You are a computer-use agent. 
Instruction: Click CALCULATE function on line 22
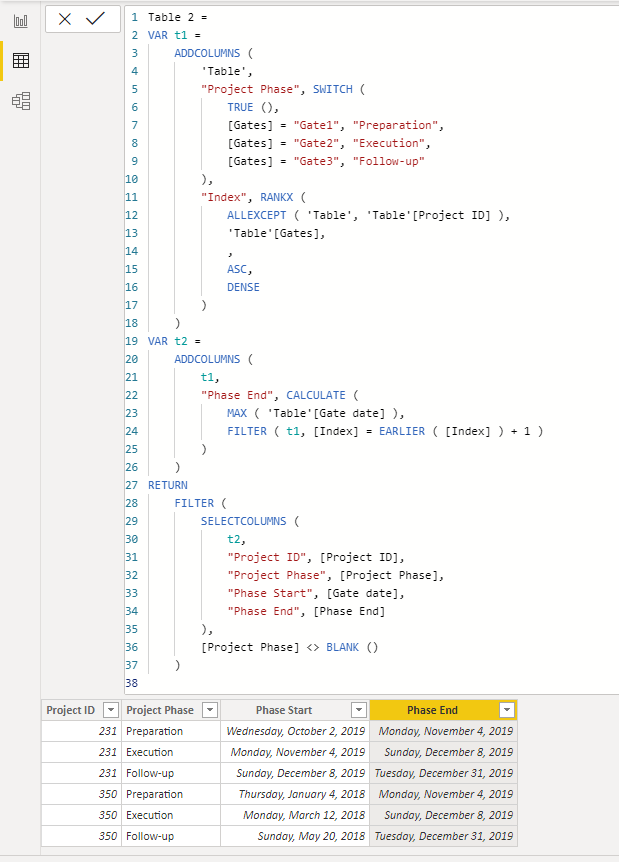click(316, 395)
